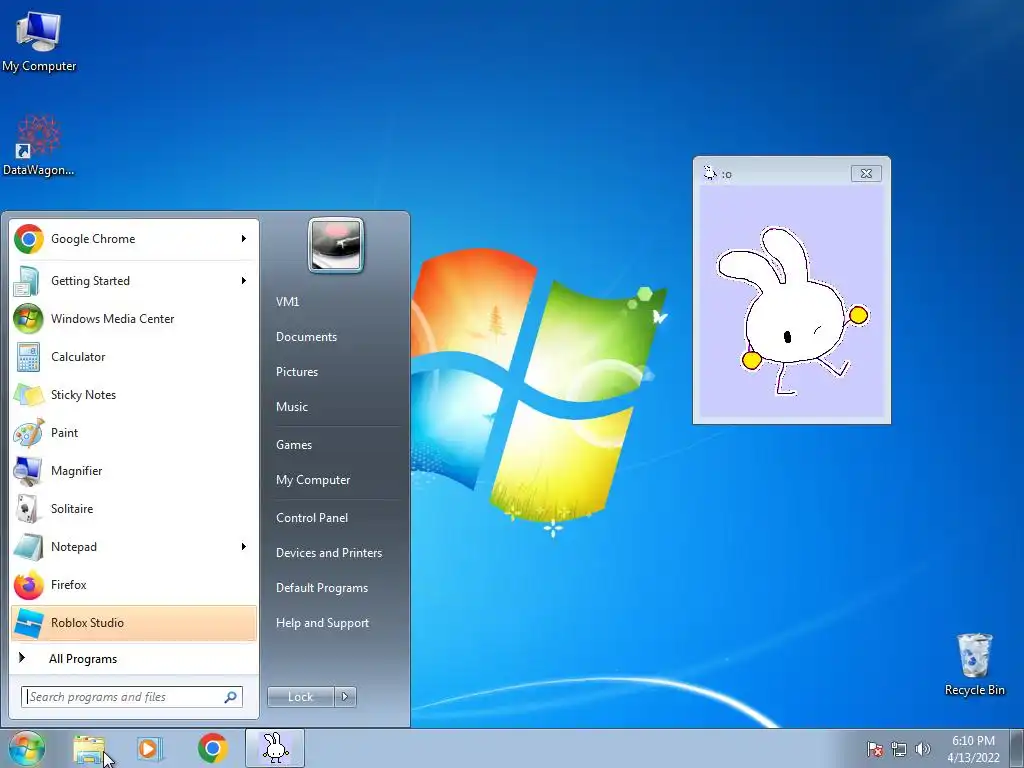Open the Notepad icon
Screen dimensions: 1024x768
click(29, 547)
